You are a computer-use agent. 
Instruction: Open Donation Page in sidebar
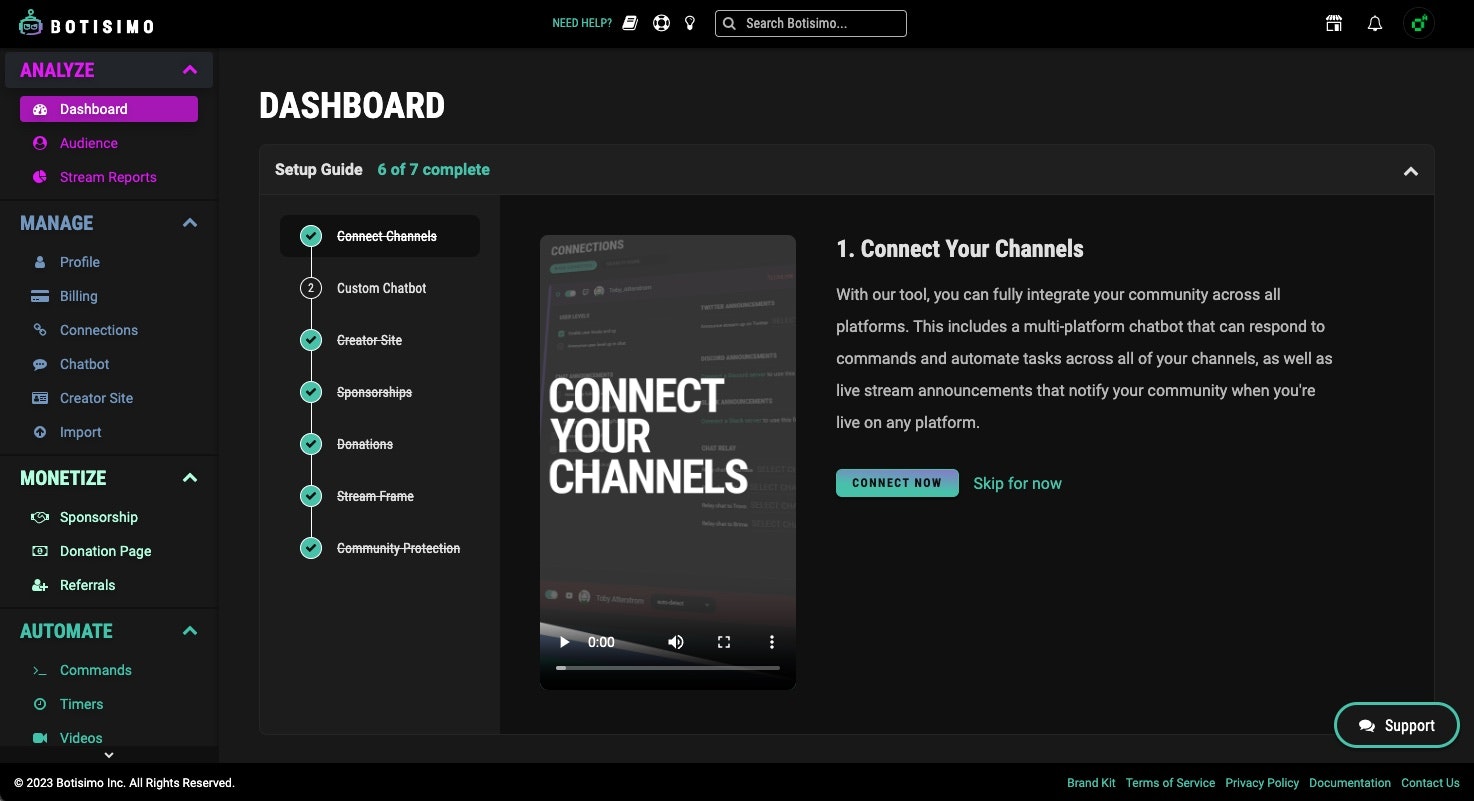point(106,551)
